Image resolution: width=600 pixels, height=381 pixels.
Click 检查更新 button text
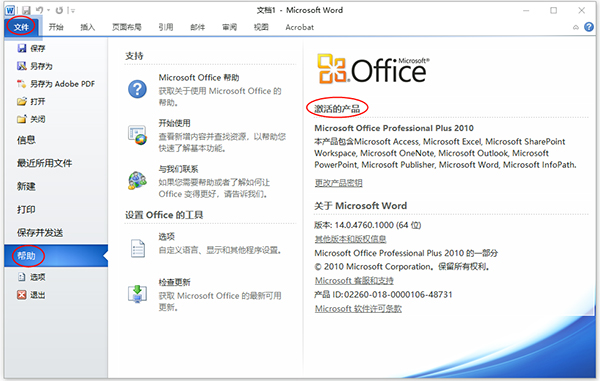tap(174, 282)
